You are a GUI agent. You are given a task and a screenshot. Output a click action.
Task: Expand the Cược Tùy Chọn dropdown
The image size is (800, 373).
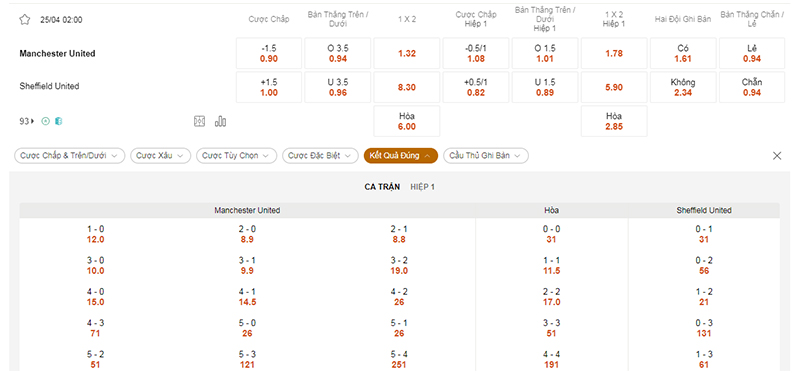click(236, 156)
